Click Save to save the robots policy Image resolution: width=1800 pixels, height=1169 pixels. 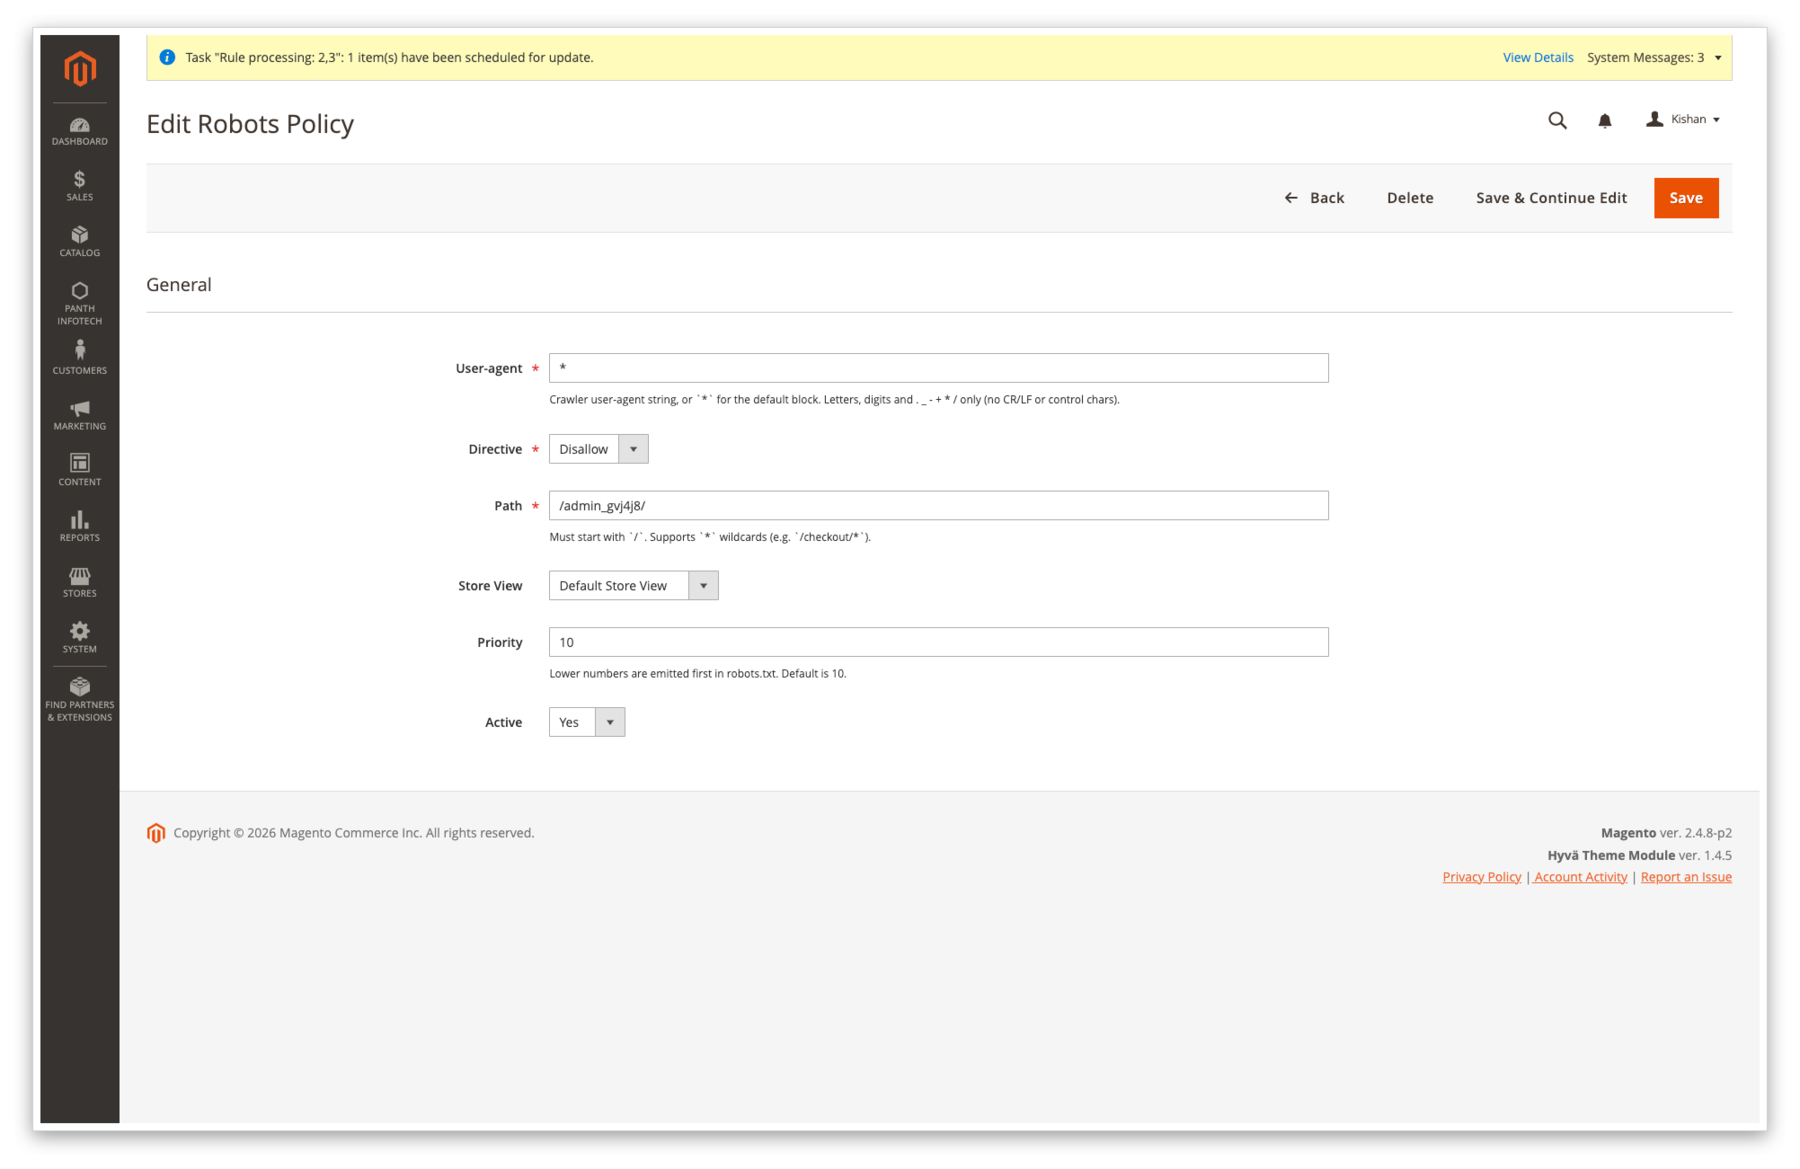pyautogui.click(x=1686, y=197)
